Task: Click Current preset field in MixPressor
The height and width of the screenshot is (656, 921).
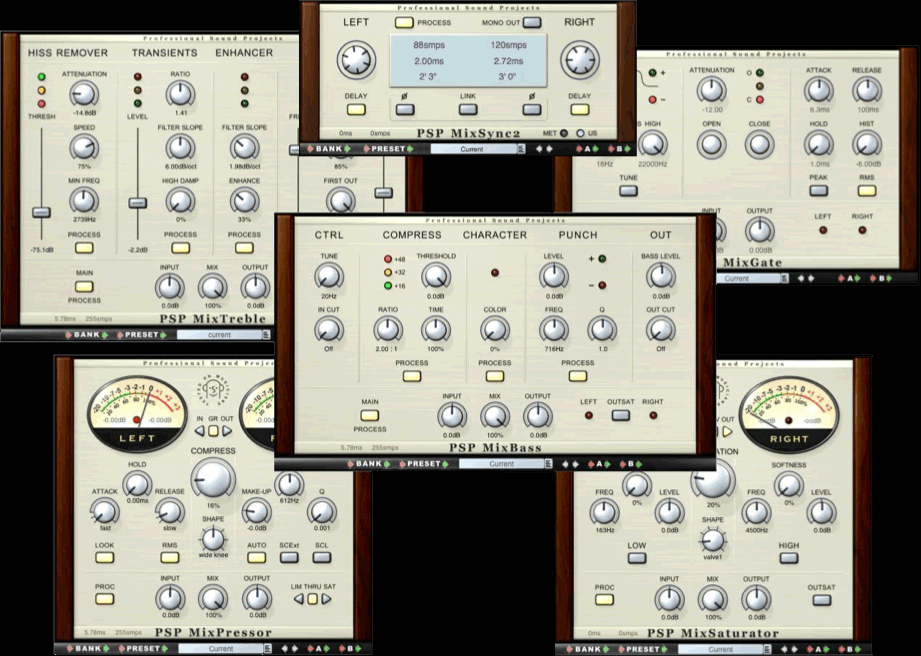Action: 221,649
